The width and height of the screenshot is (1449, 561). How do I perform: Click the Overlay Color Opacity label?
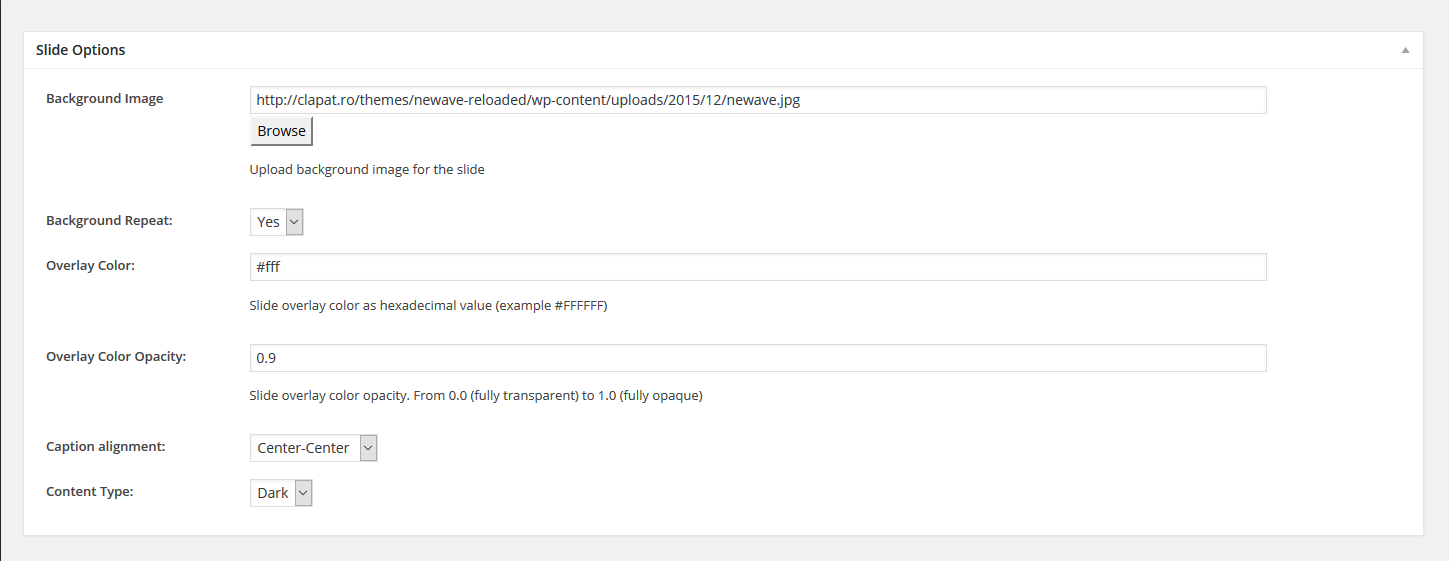(116, 357)
